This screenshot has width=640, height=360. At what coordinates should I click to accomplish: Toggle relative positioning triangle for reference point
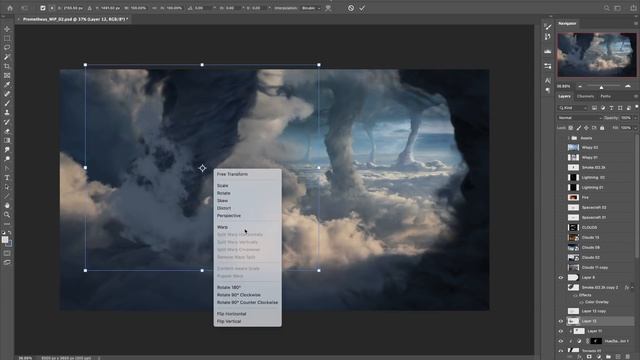pos(90,8)
